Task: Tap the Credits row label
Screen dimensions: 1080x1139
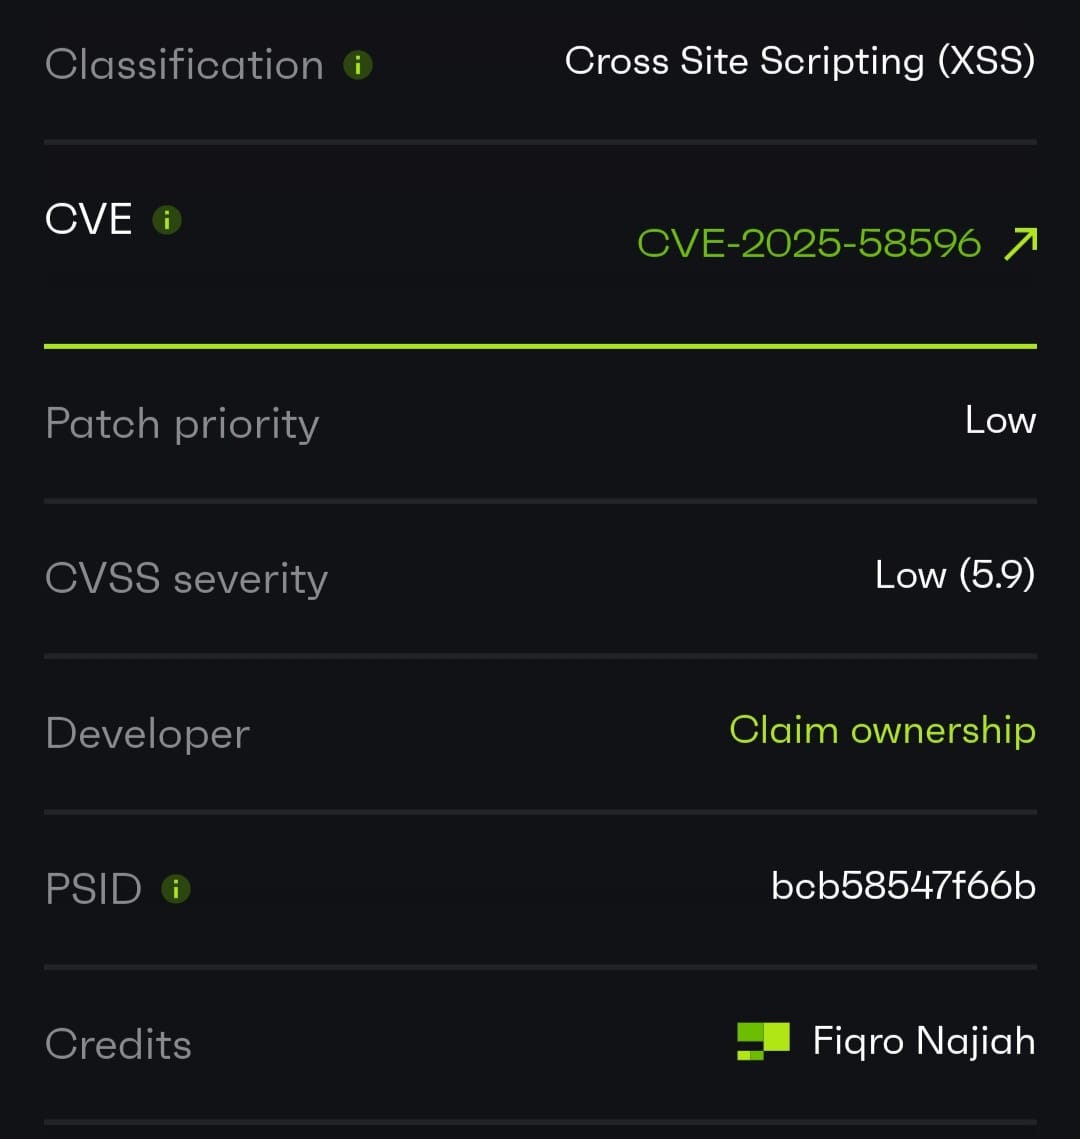Action: [x=118, y=1044]
